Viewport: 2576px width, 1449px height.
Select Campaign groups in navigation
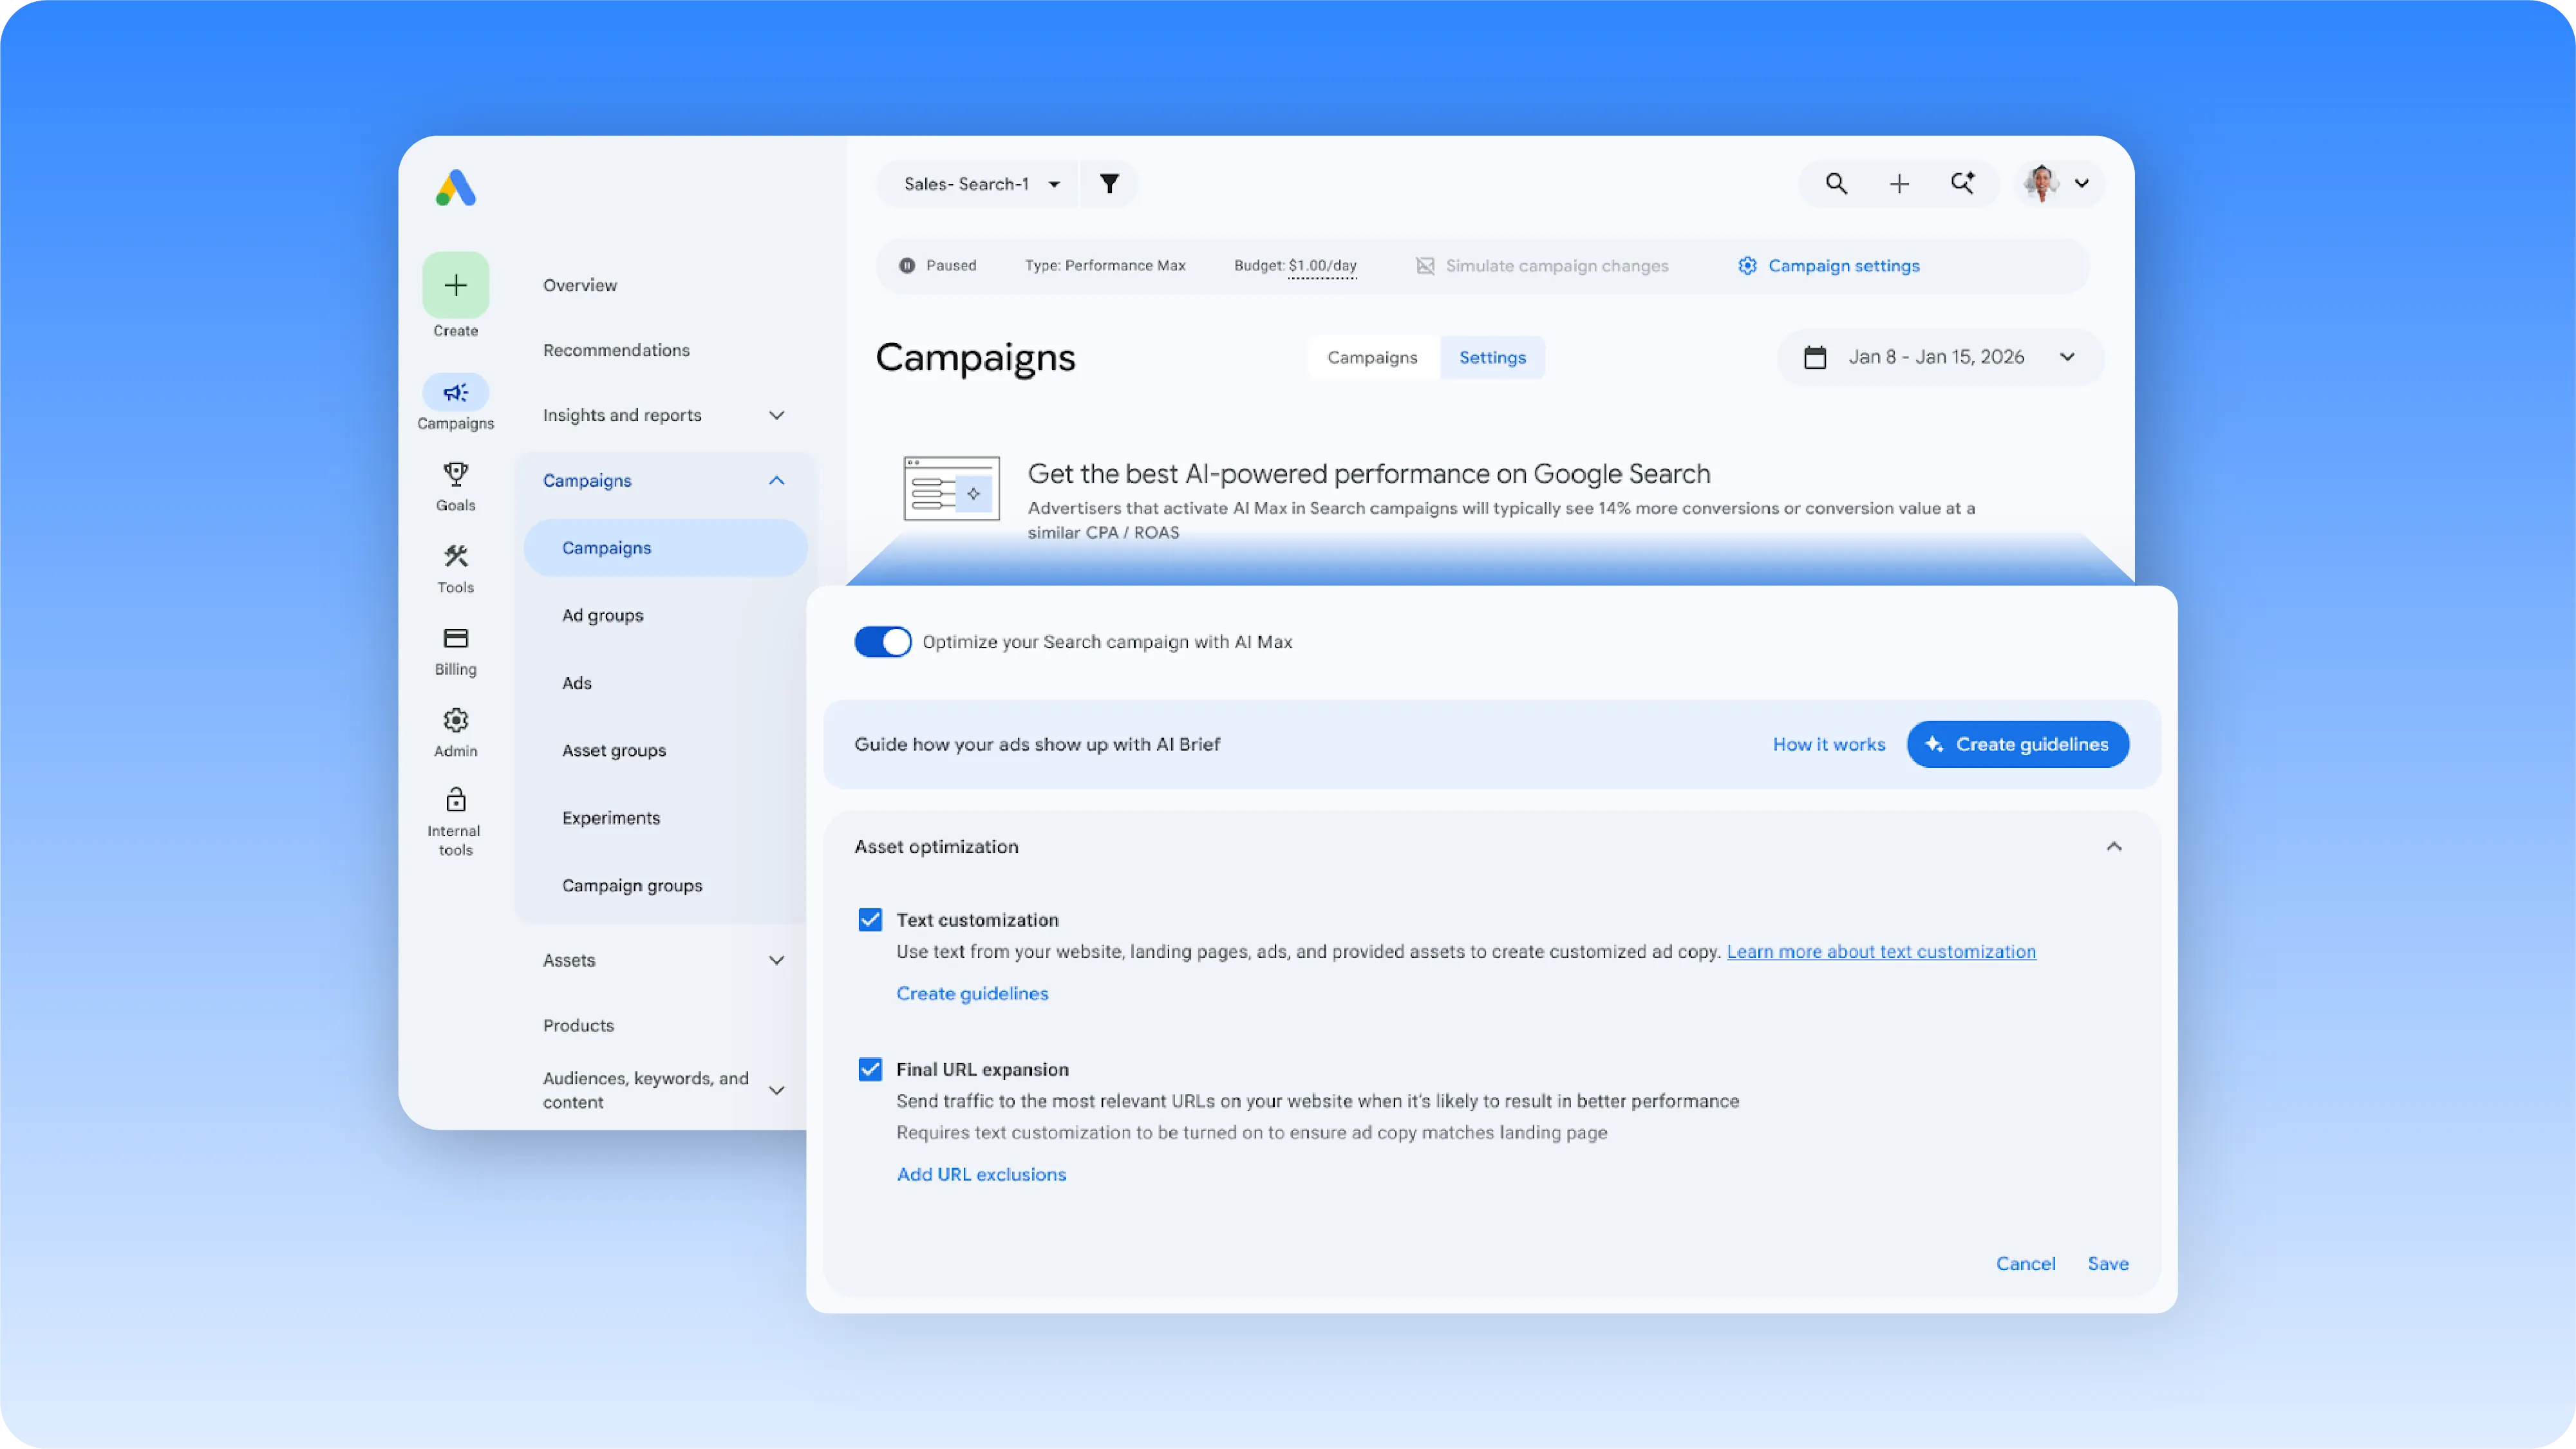[632, 886]
